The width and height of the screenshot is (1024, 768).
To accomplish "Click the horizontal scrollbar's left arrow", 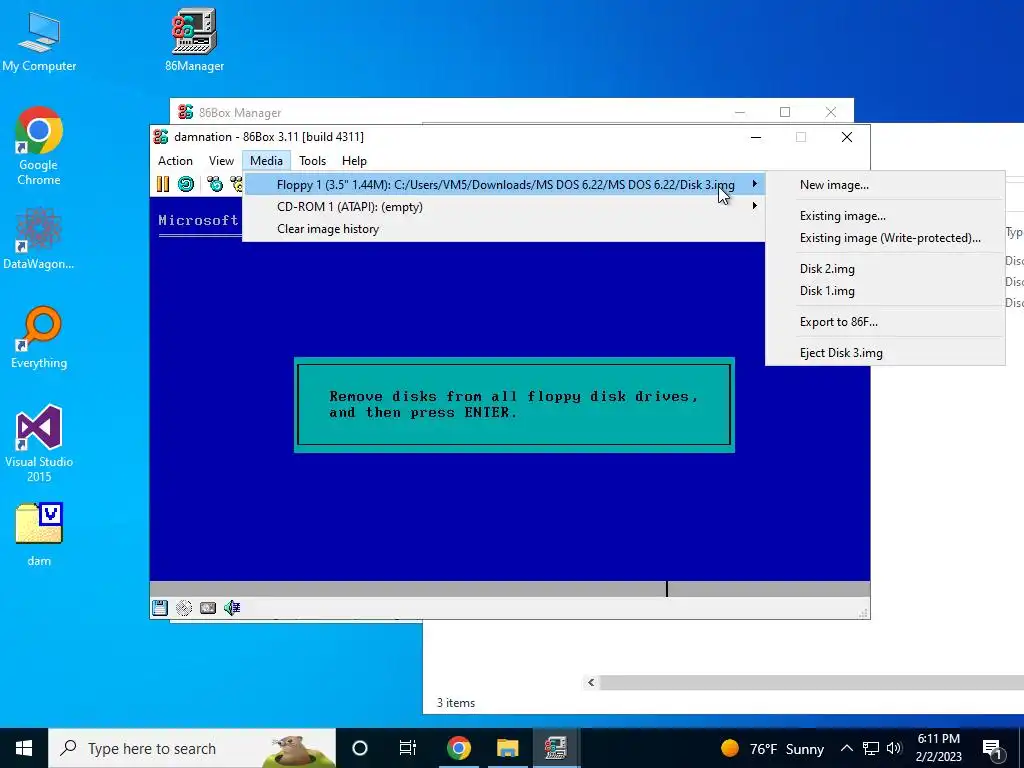I will [x=591, y=682].
